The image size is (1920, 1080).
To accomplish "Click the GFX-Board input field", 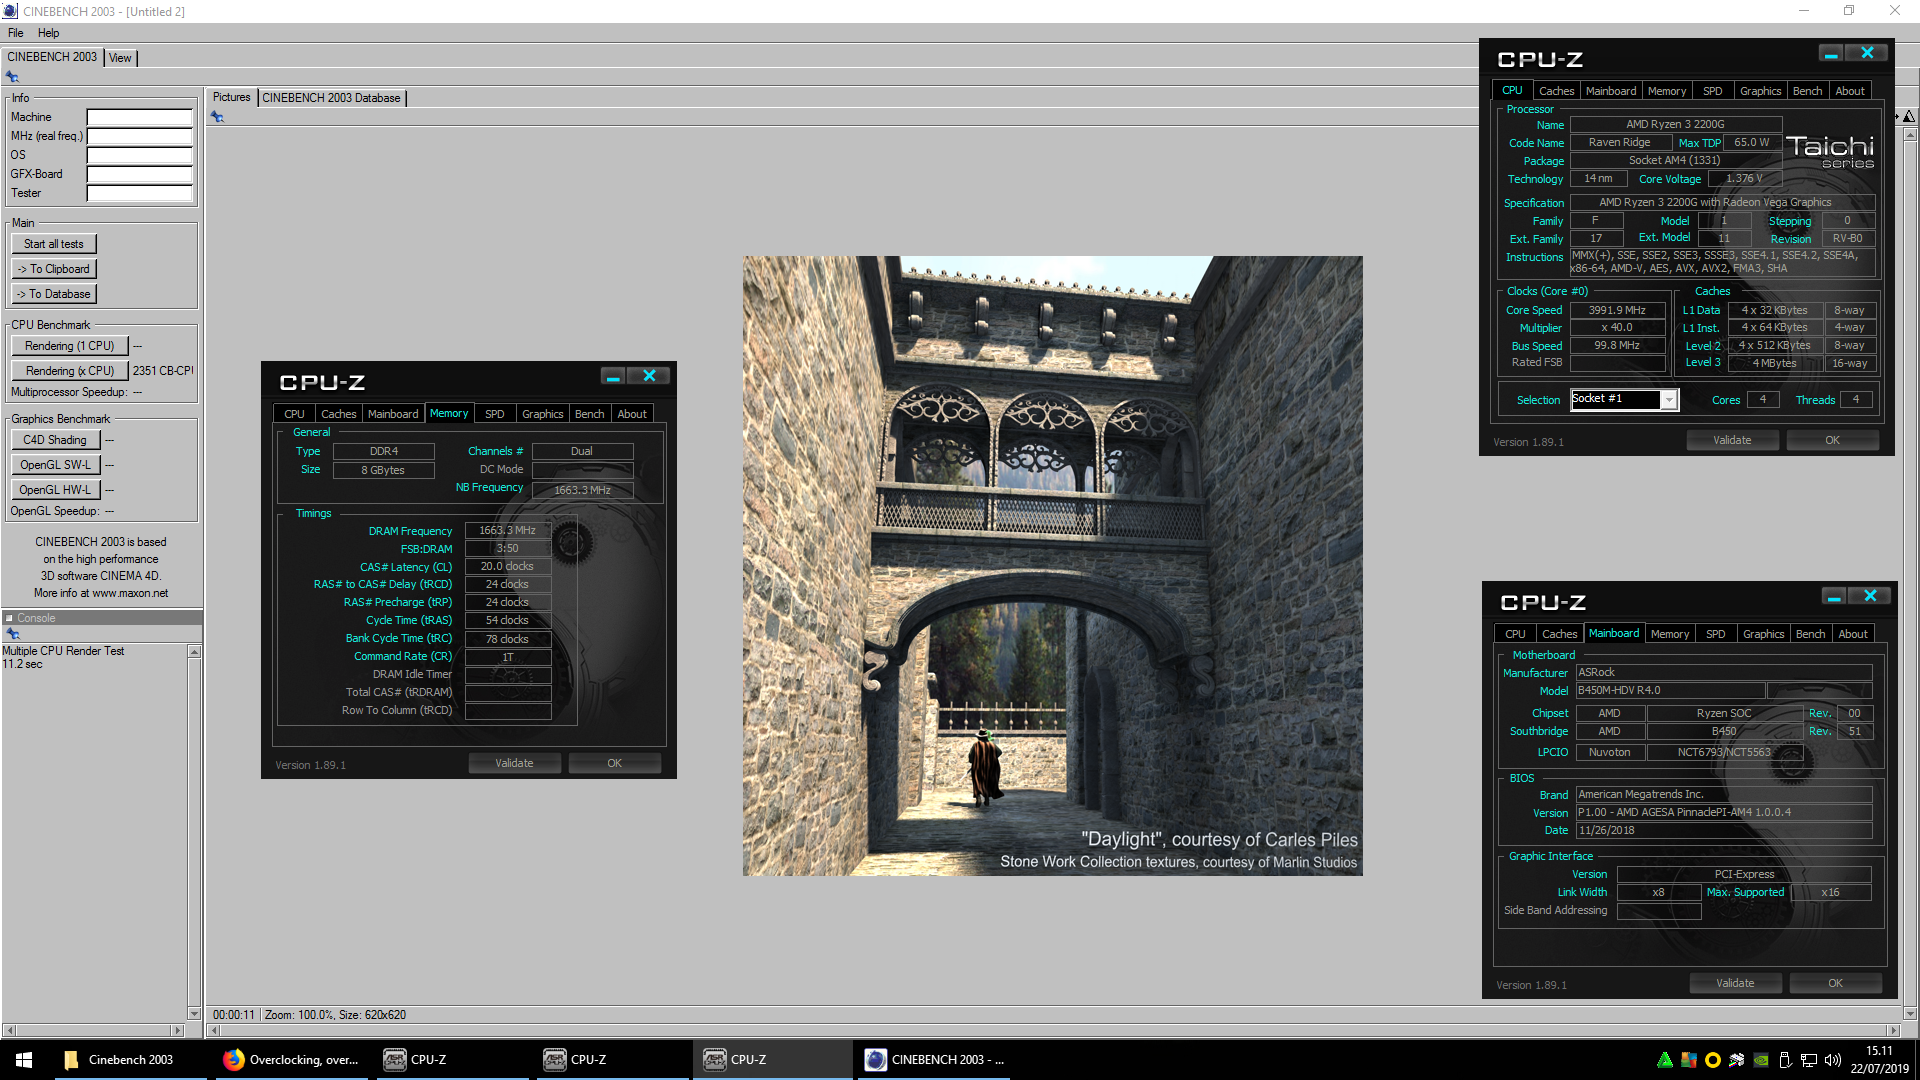I will [x=139, y=174].
